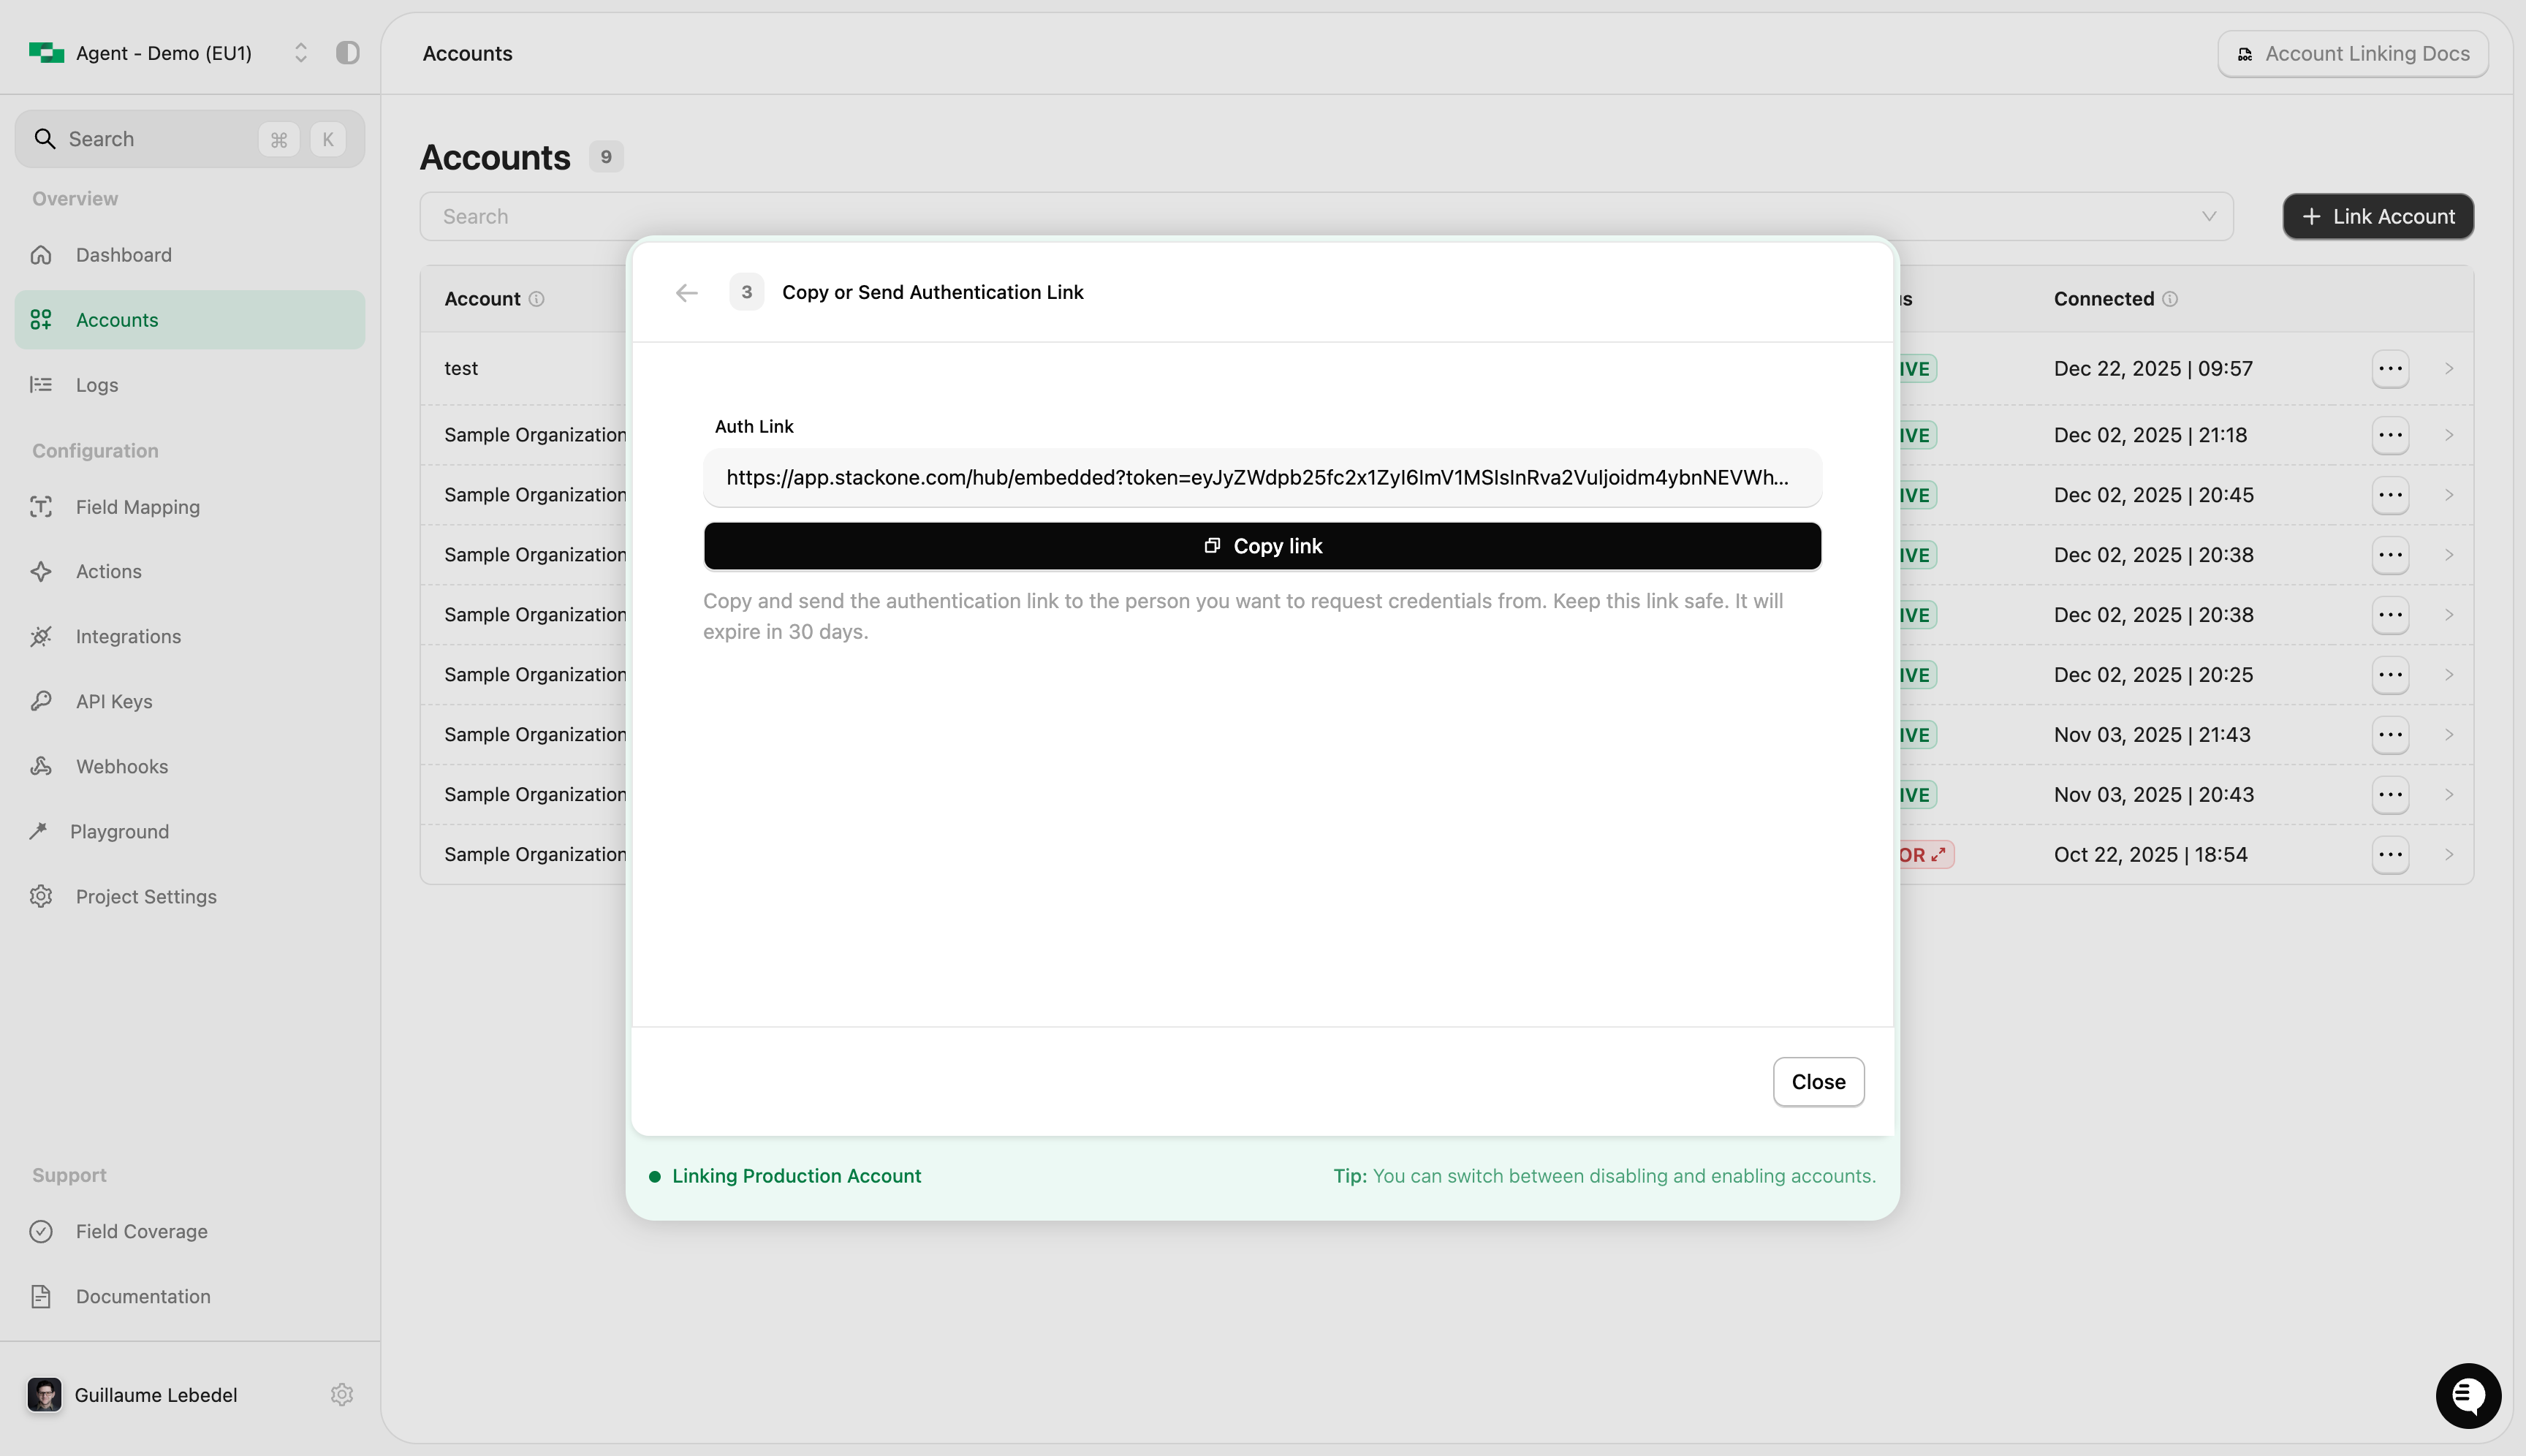This screenshot has height=1456, width=2526.
Task: Open Account Linking Docs
Action: tap(2353, 53)
